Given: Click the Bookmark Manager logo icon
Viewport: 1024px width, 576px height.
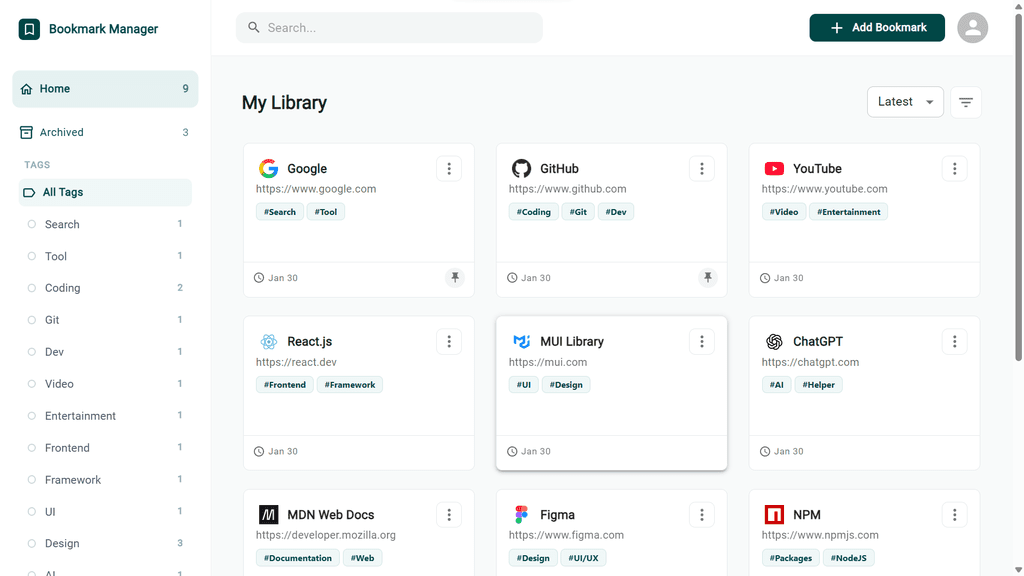Looking at the screenshot, I should (x=29, y=29).
